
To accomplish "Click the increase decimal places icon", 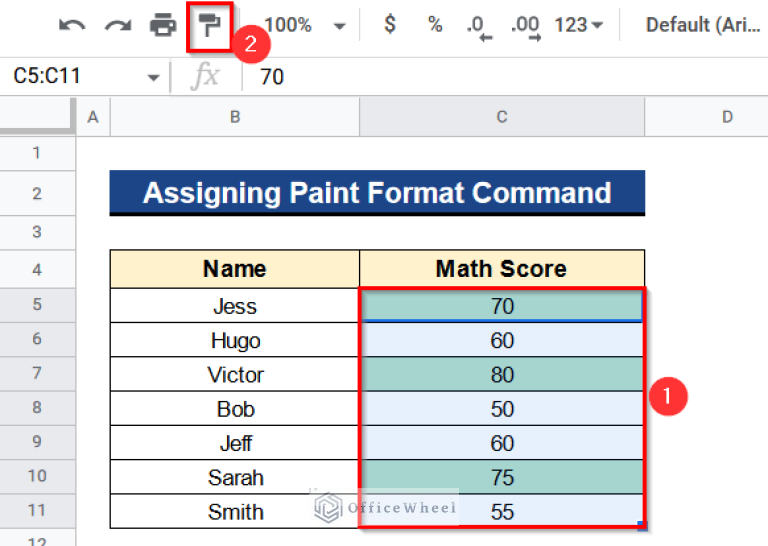I will click(x=524, y=26).
